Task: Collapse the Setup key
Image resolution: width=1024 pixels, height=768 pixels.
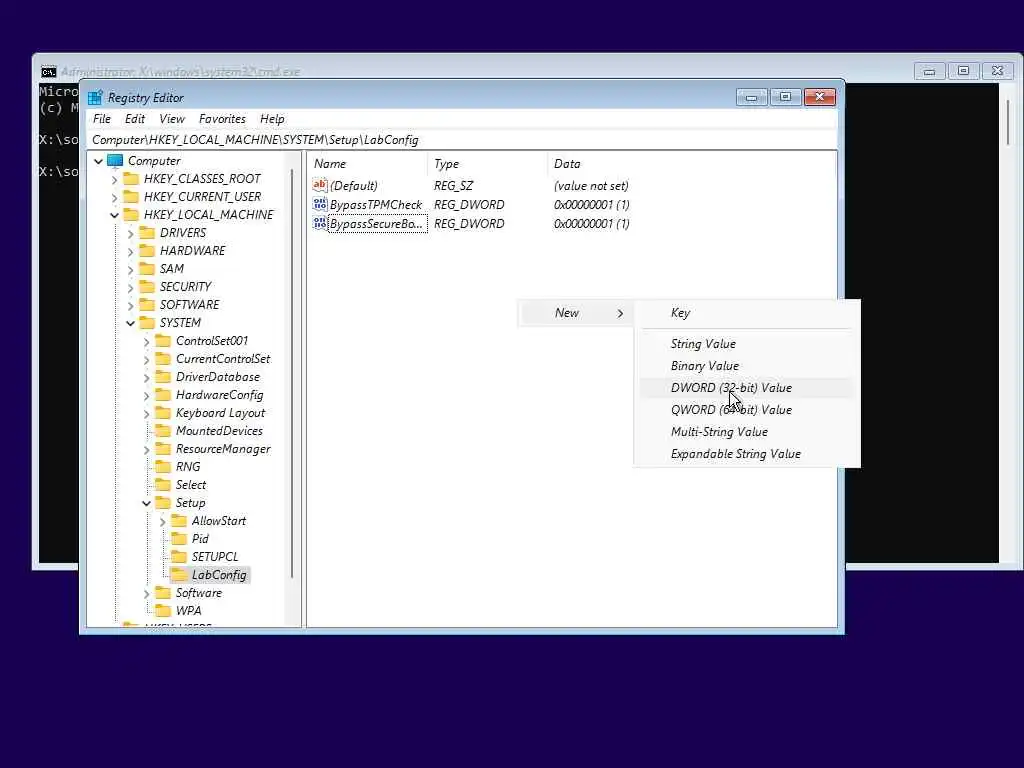Action: pyautogui.click(x=146, y=503)
